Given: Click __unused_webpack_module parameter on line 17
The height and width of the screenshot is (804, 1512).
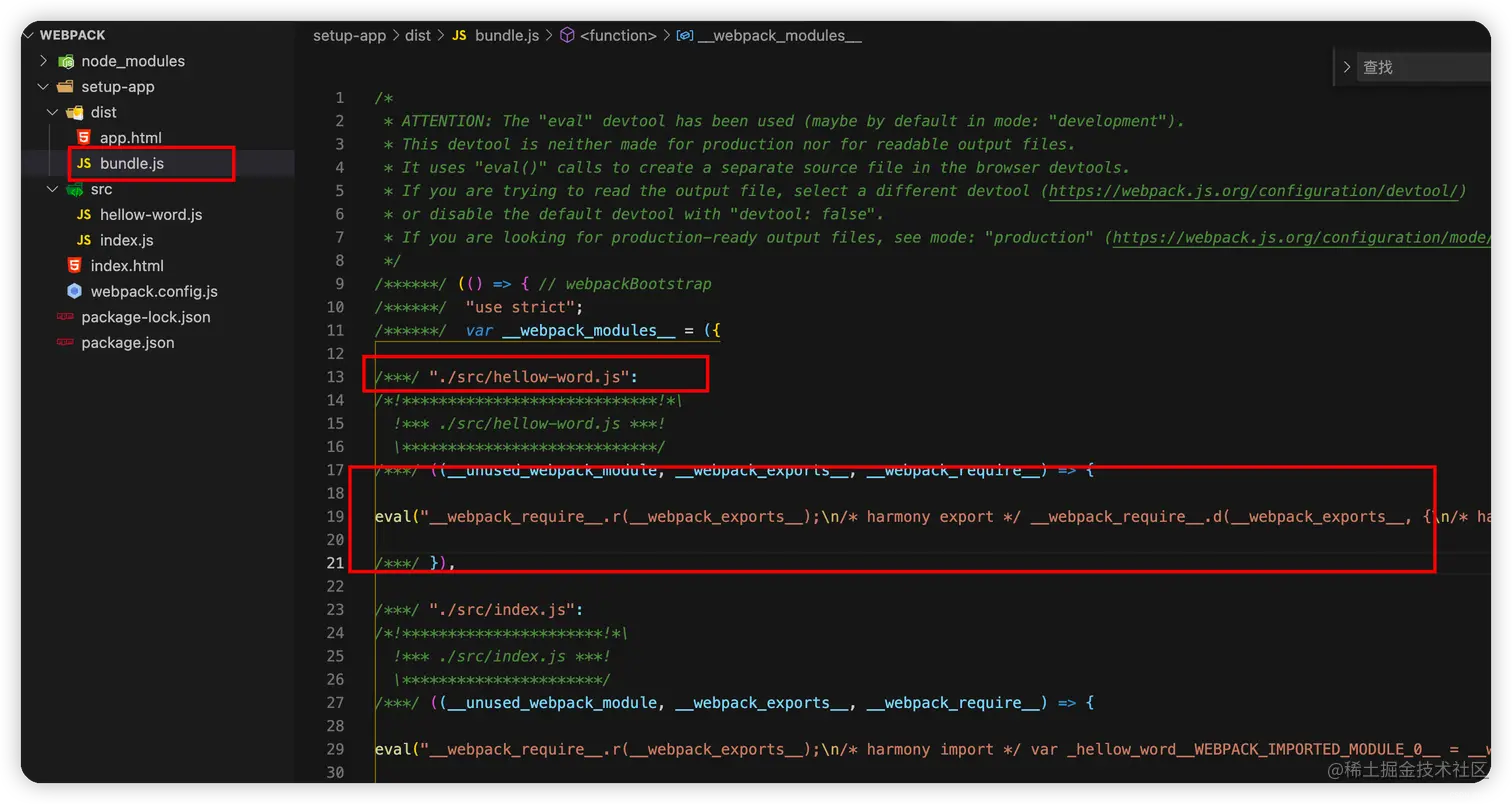Looking at the screenshot, I should click(x=553, y=470).
